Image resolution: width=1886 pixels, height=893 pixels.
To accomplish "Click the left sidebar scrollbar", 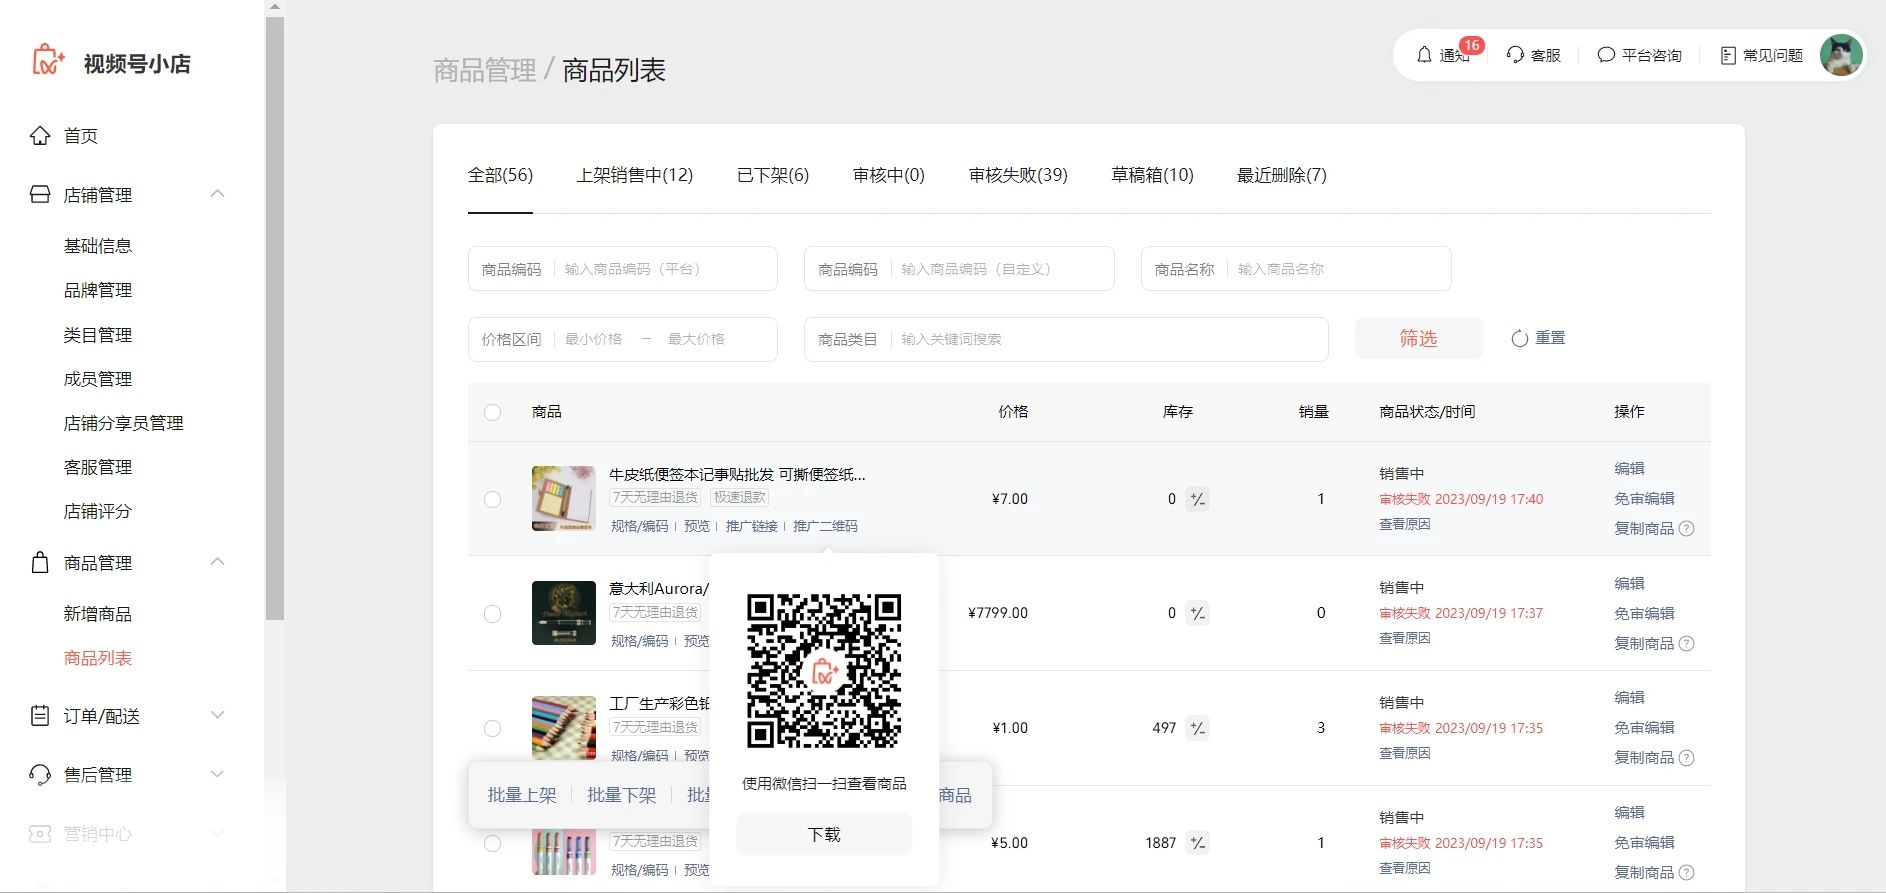I will click(x=275, y=318).
